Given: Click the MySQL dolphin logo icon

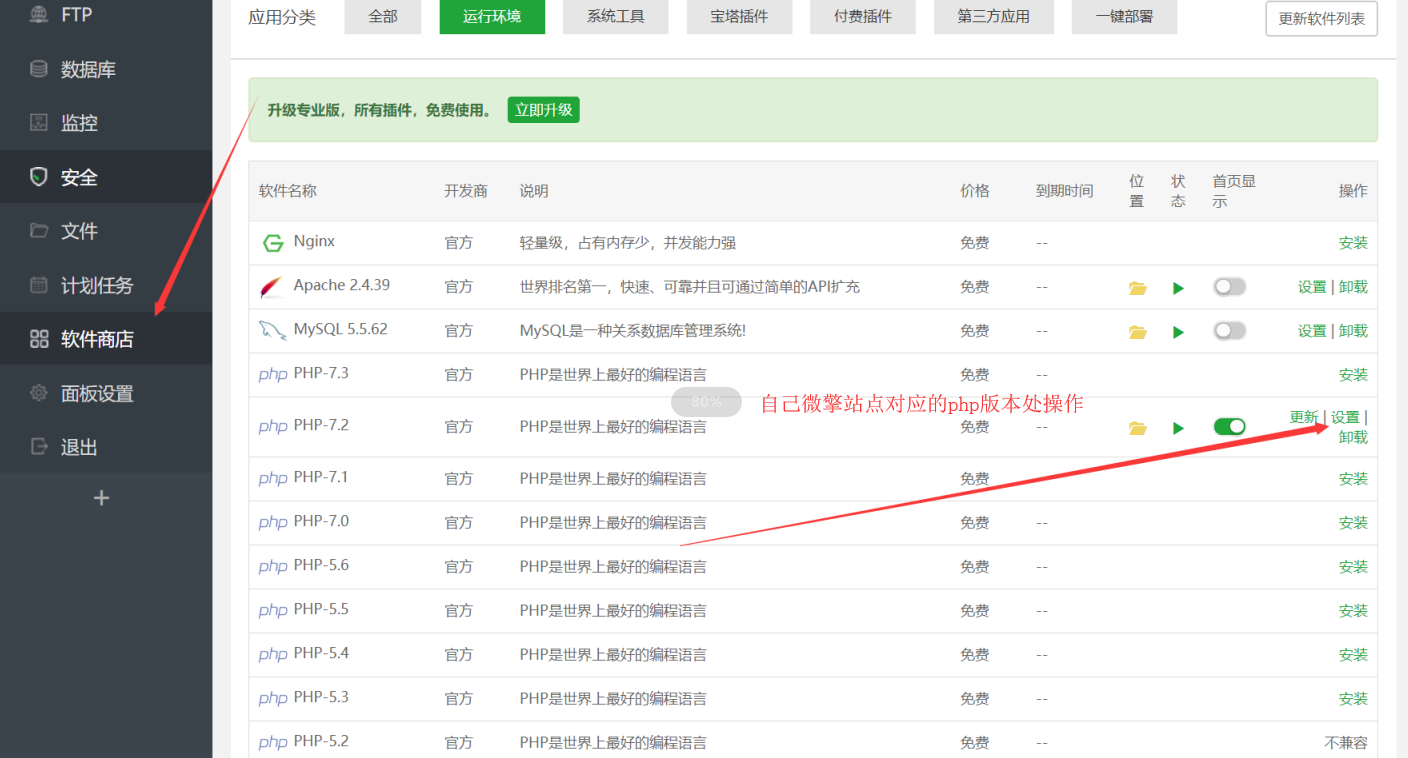Looking at the screenshot, I should [272, 331].
